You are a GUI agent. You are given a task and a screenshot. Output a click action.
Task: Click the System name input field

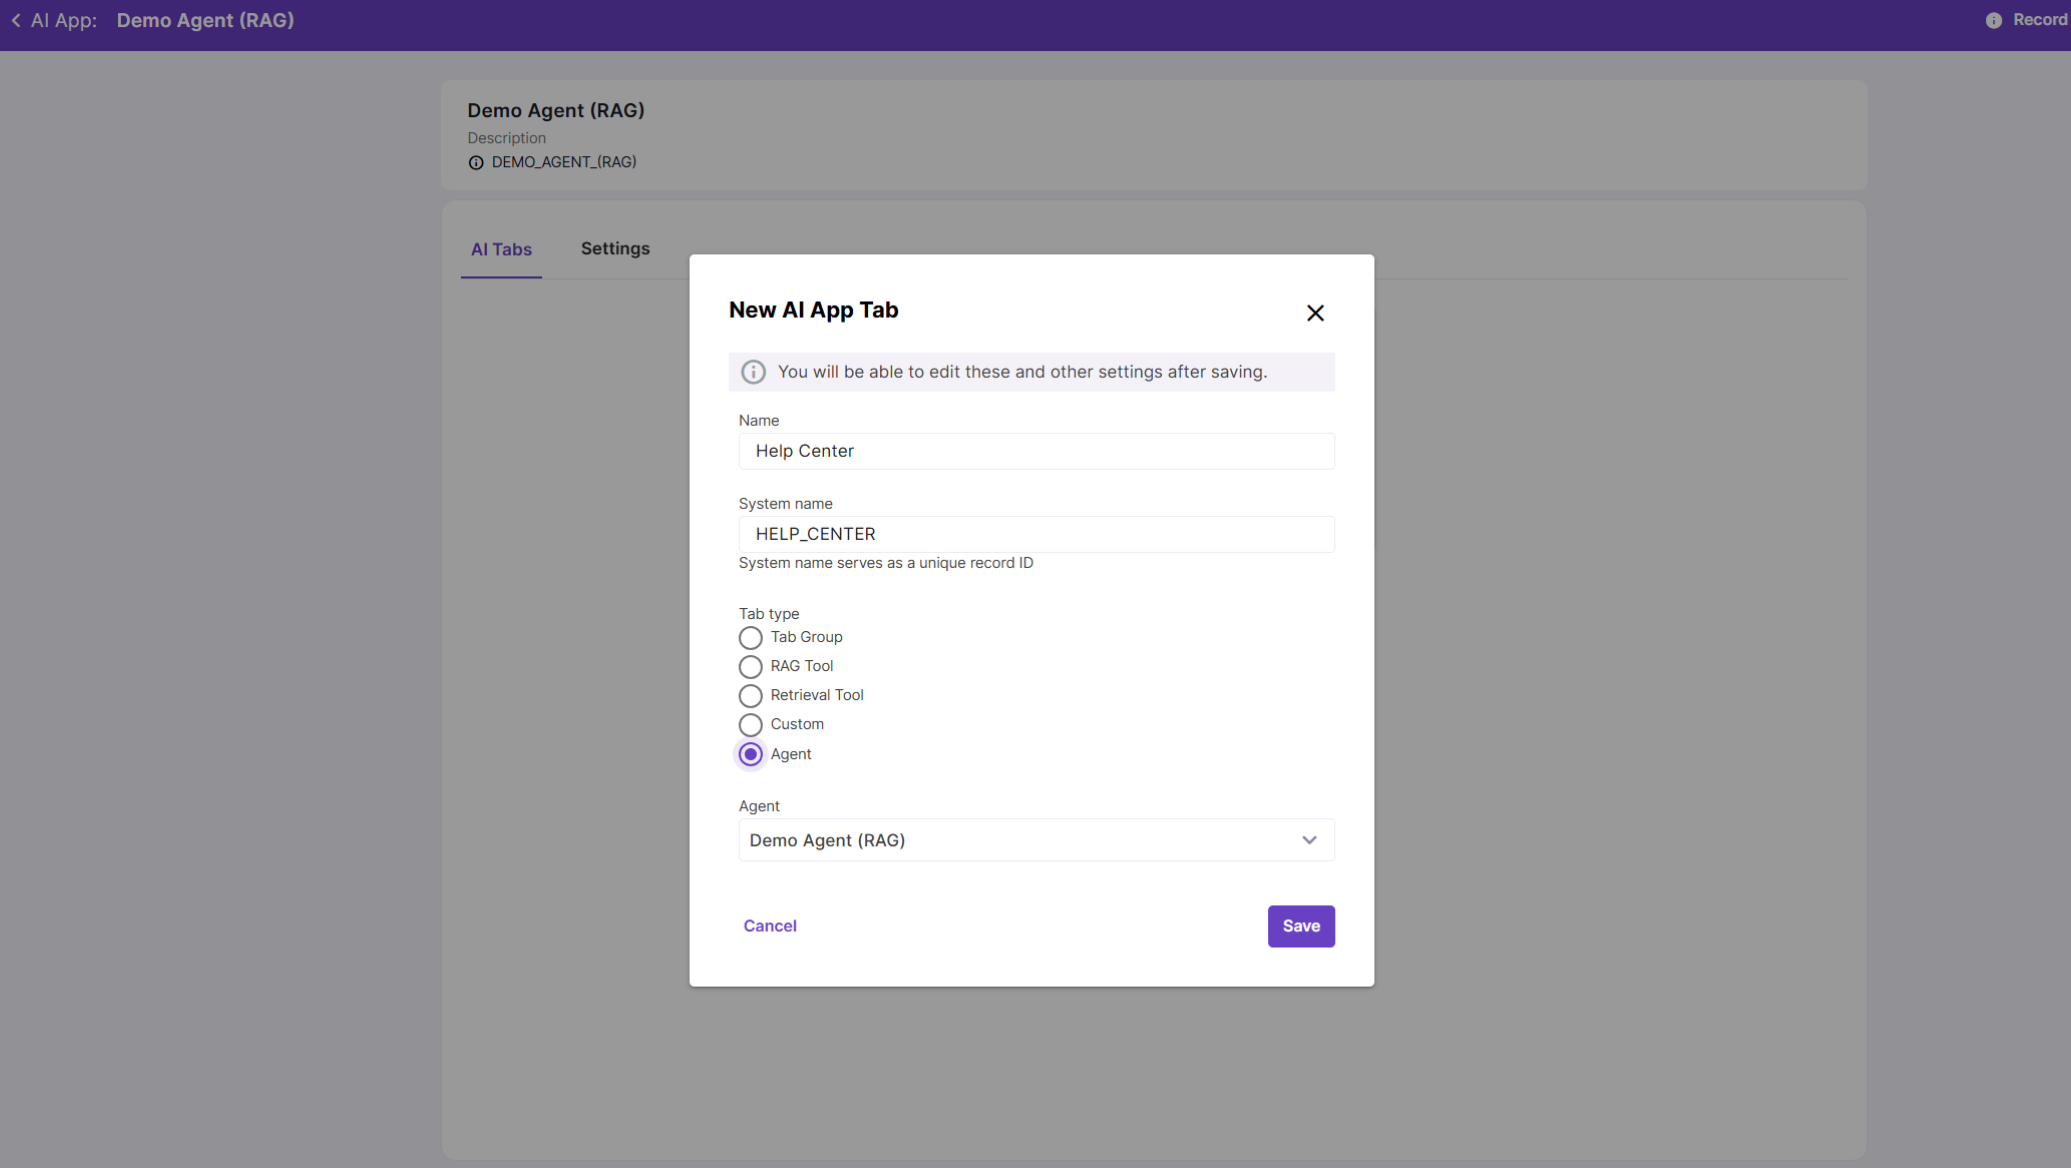pos(1036,534)
